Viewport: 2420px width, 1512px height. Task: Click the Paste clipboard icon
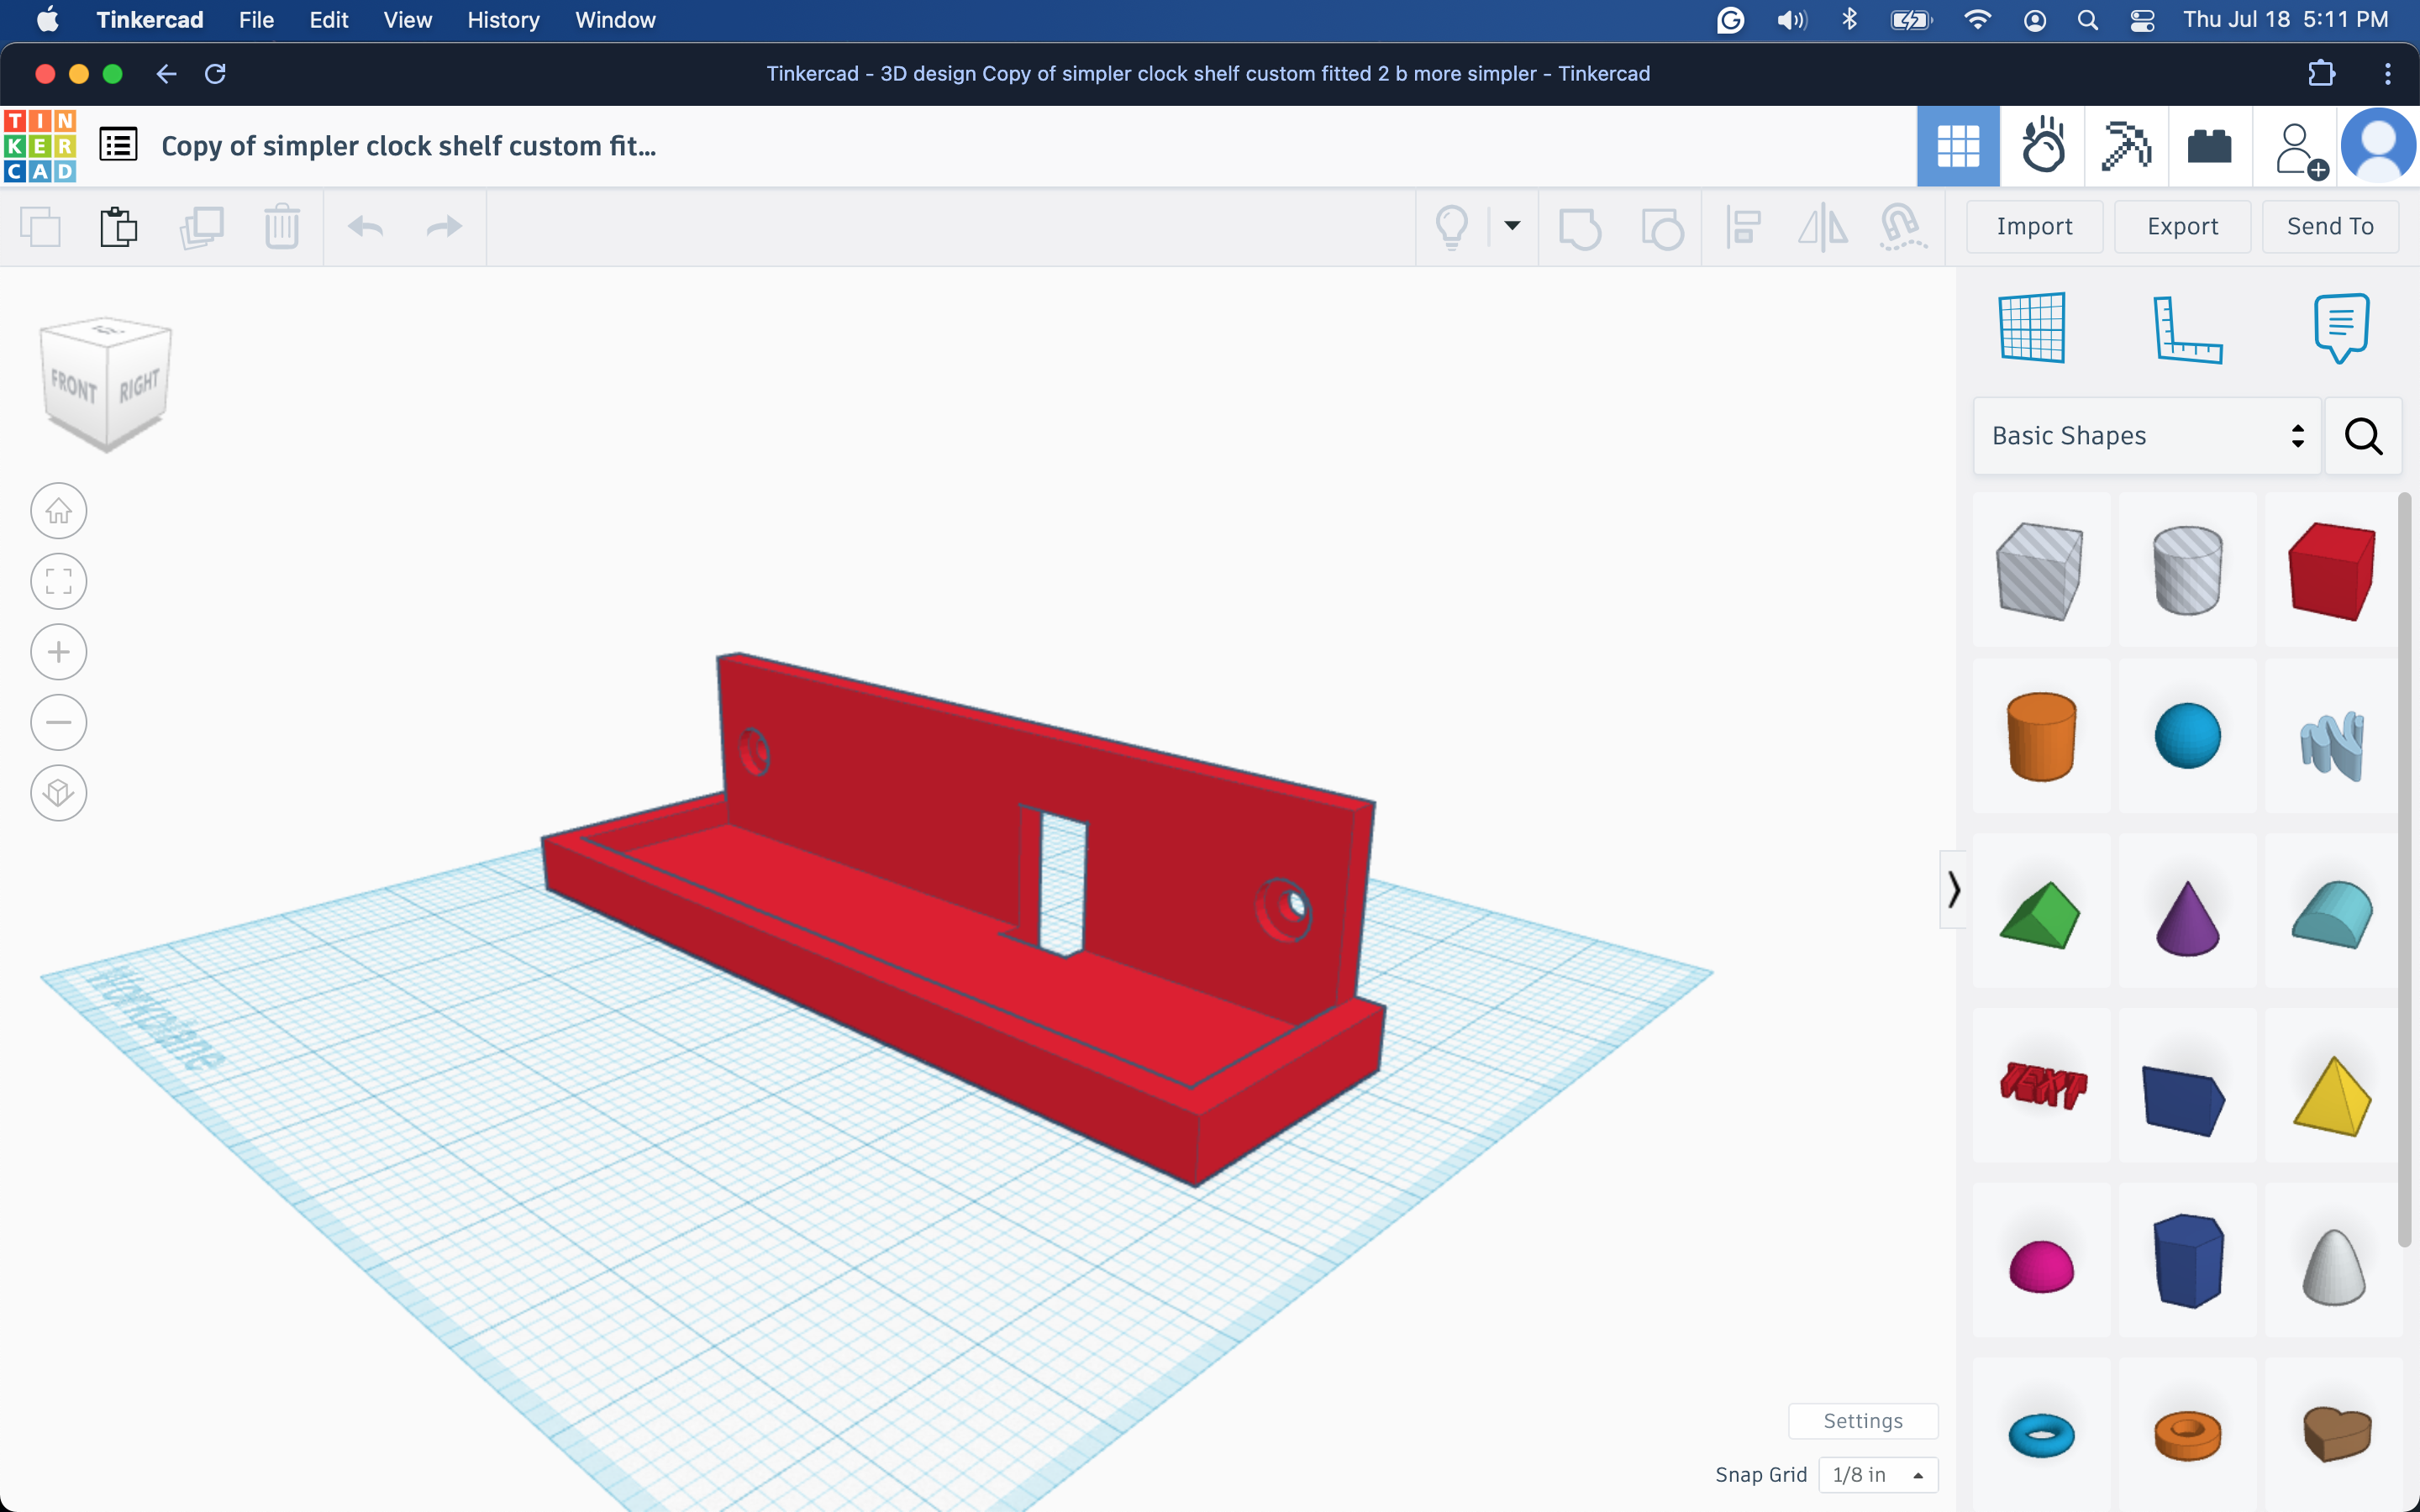click(118, 227)
